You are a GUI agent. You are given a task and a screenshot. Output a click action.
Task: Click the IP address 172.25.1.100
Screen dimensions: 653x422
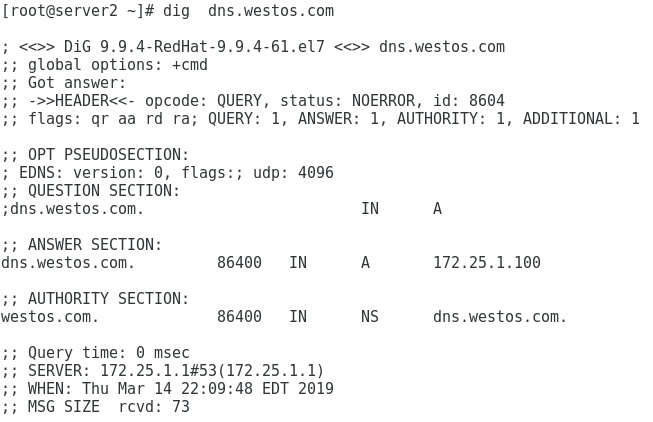[487, 263]
